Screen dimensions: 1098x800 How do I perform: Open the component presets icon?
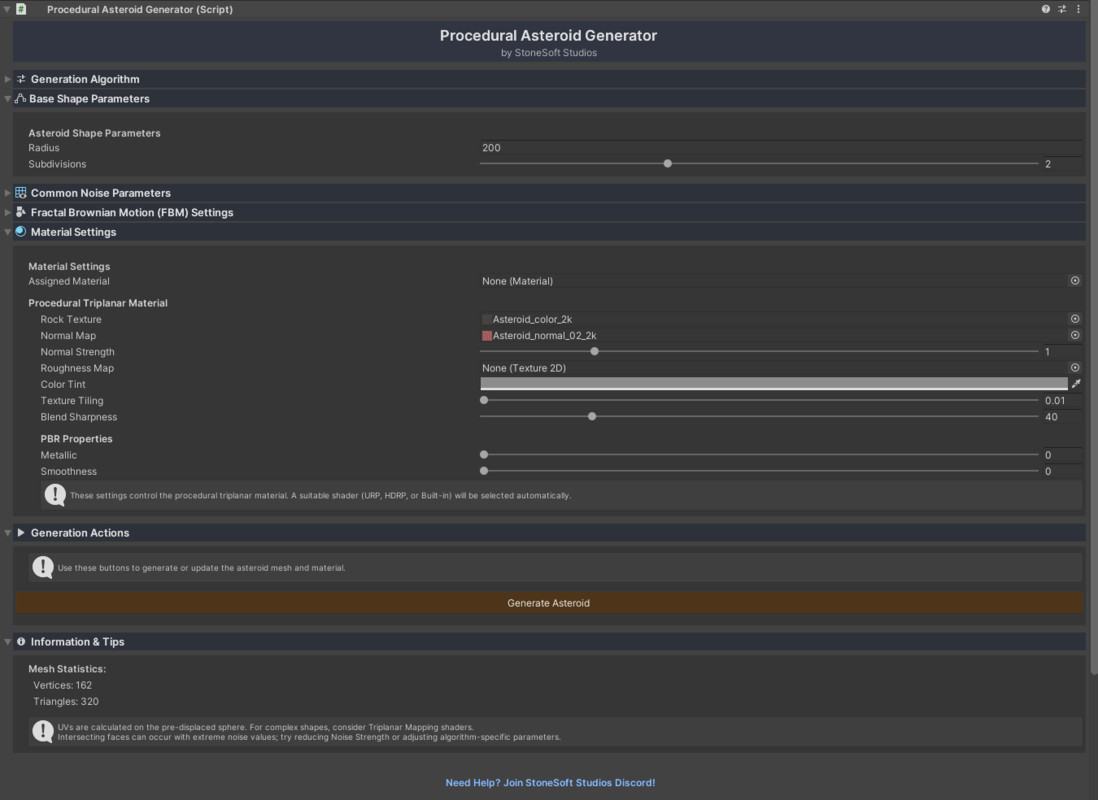[x=1062, y=9]
